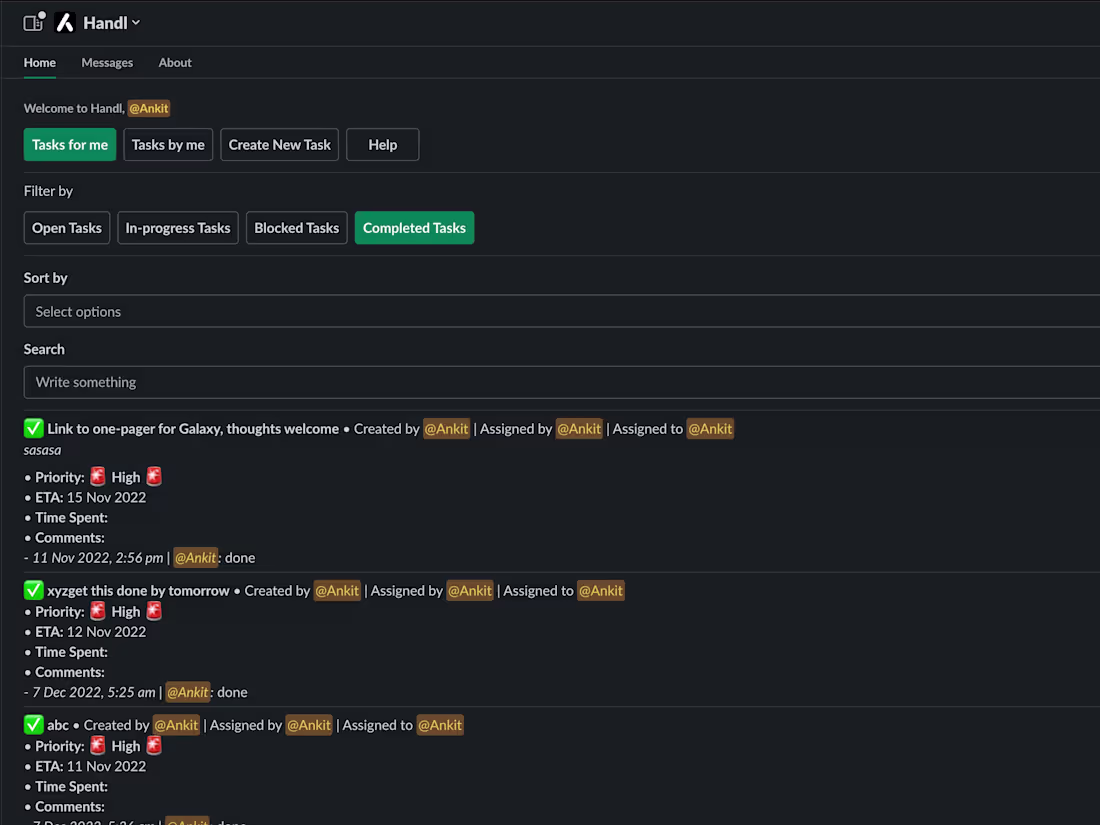The image size is (1100, 825).
Task: Enable the In-progress Tasks filter
Action: [177, 228]
